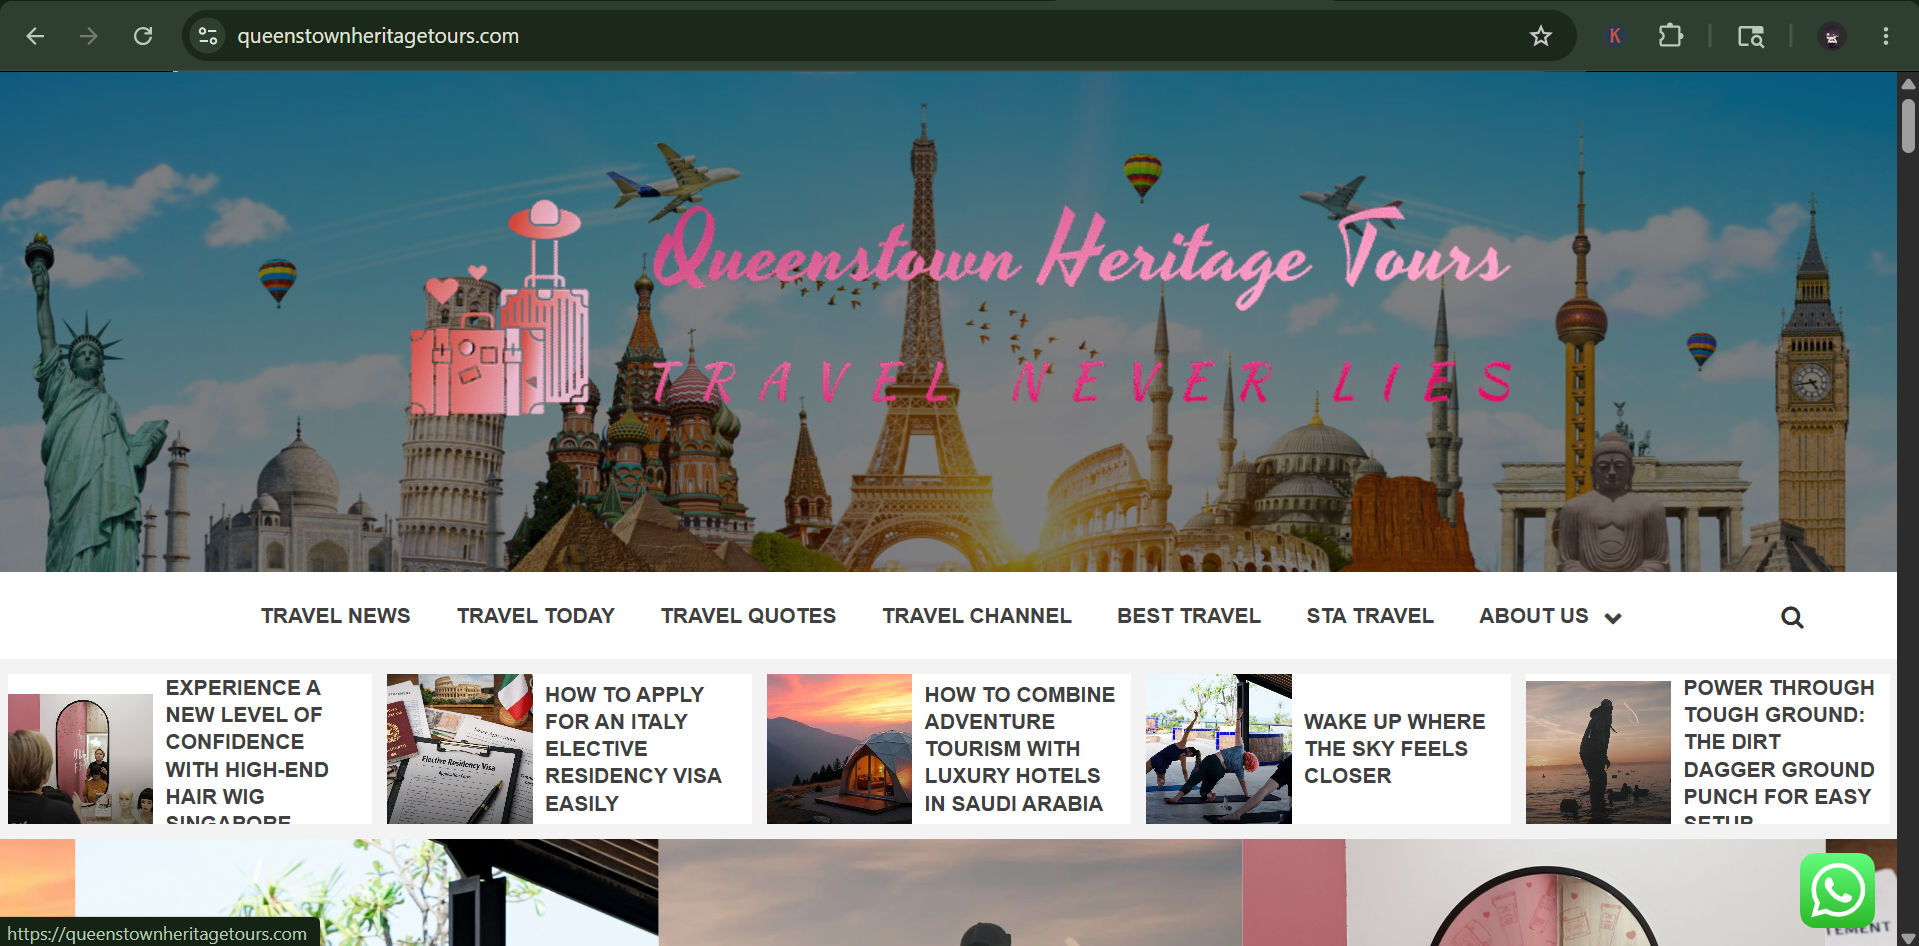This screenshot has height=946, width=1919.
Task: Click the pink luggage logo icon
Action: coord(500,310)
